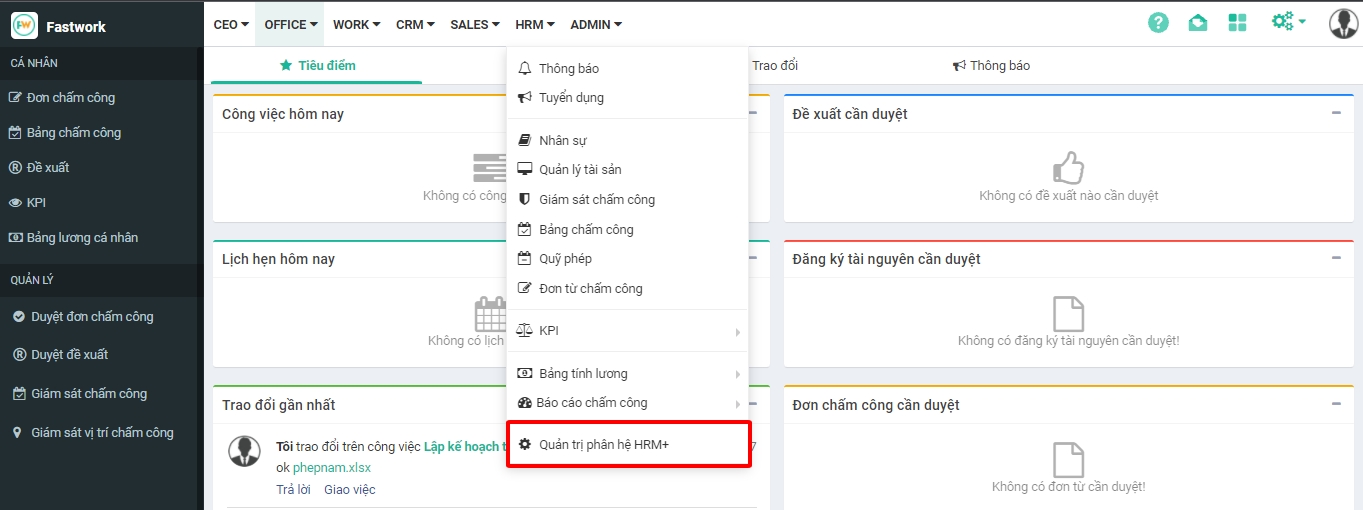
Task: Click the Trả lời reply link
Action: [x=293, y=490]
